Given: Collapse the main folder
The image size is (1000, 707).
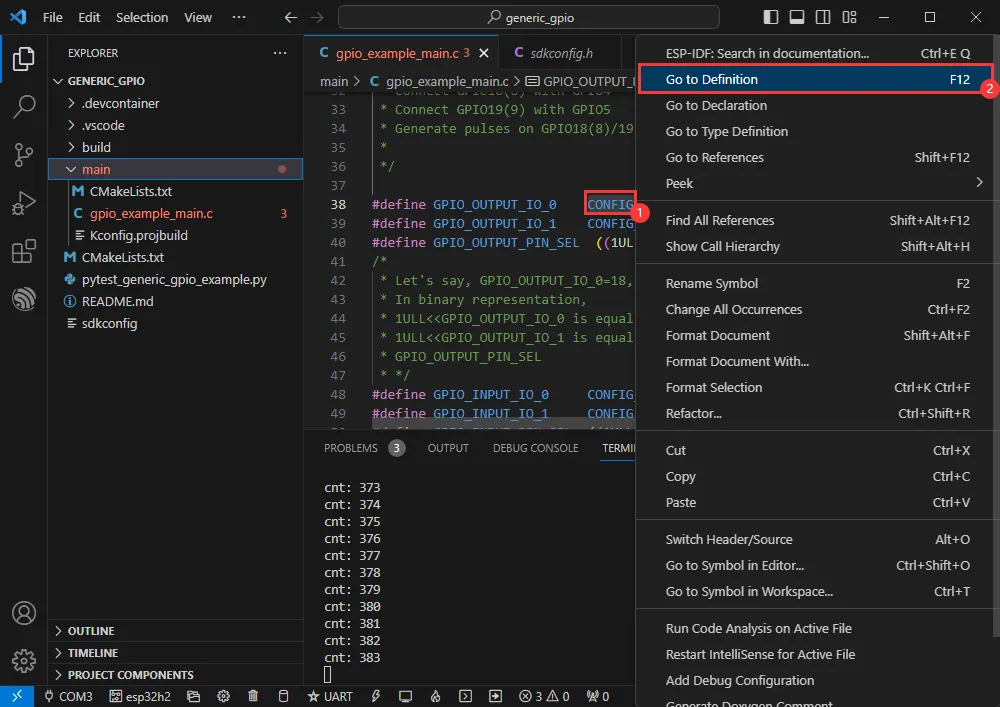Looking at the screenshot, I should [x=96, y=169].
